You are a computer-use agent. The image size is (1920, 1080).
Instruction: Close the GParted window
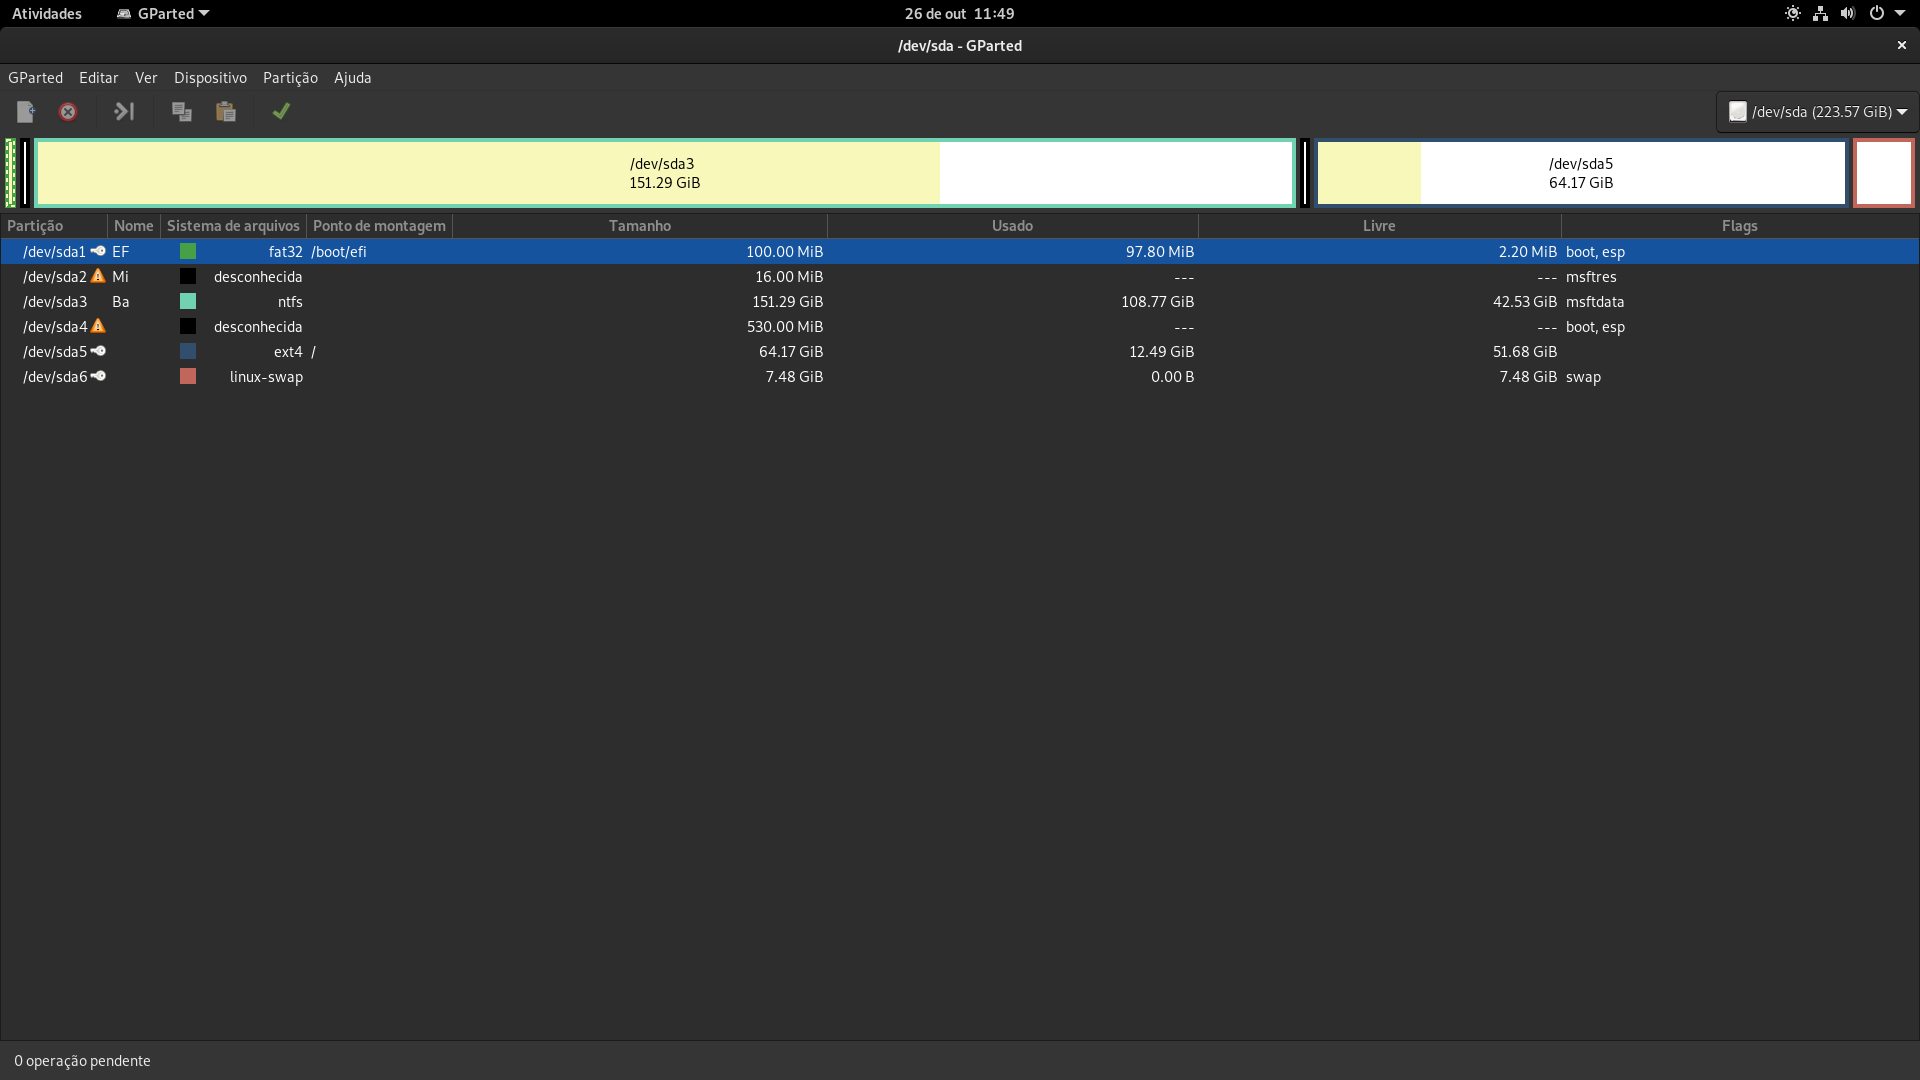tap(1902, 45)
